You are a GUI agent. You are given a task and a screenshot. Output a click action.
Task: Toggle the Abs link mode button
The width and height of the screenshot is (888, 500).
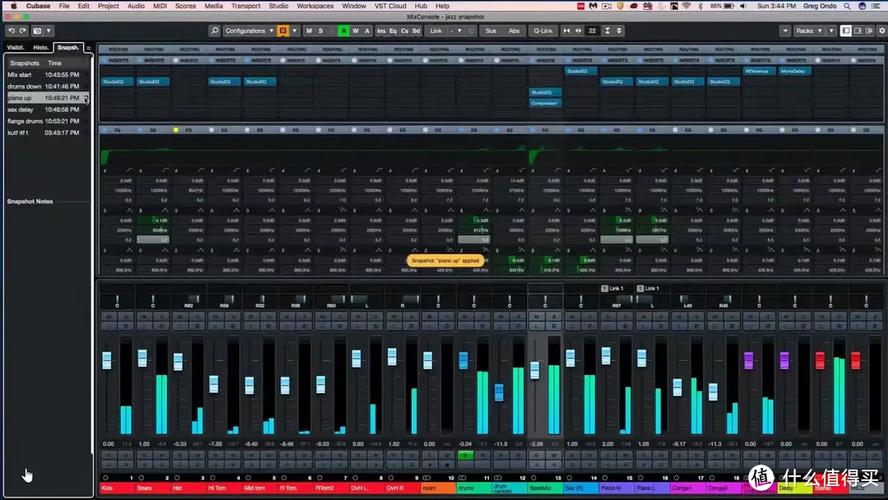click(514, 31)
